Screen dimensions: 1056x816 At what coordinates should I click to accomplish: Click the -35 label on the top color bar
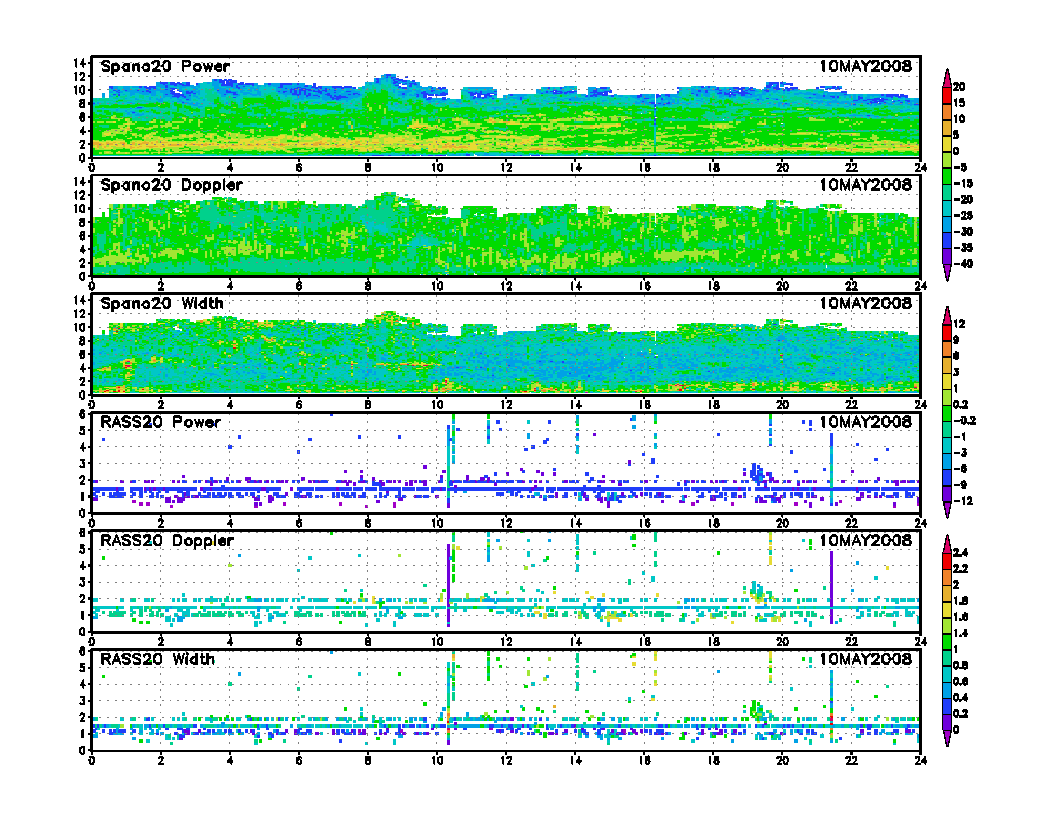click(963, 248)
